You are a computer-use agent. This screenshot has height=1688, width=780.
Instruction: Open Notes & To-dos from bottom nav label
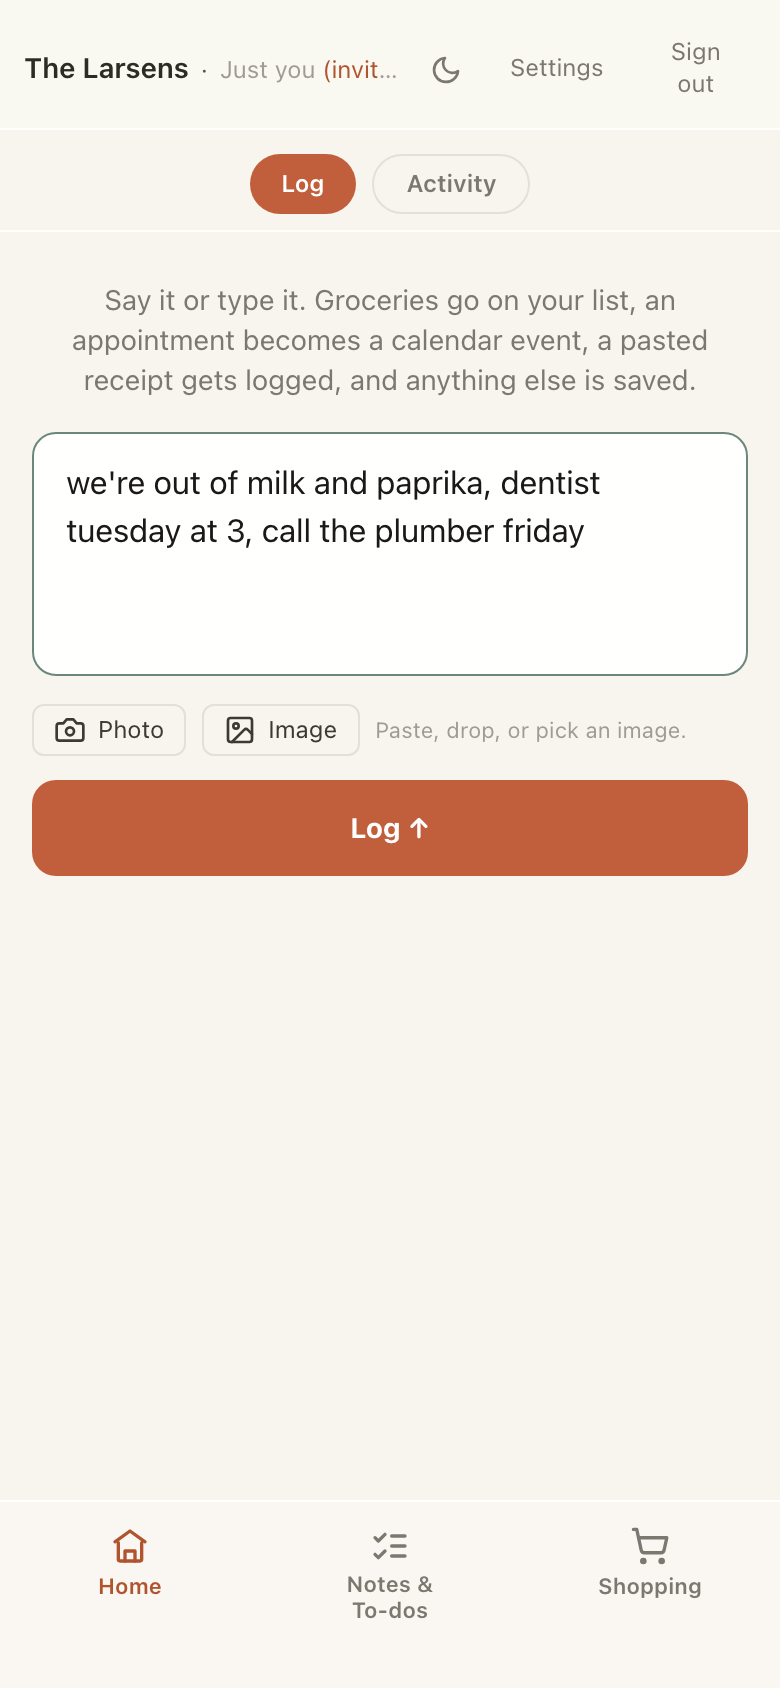click(390, 1597)
